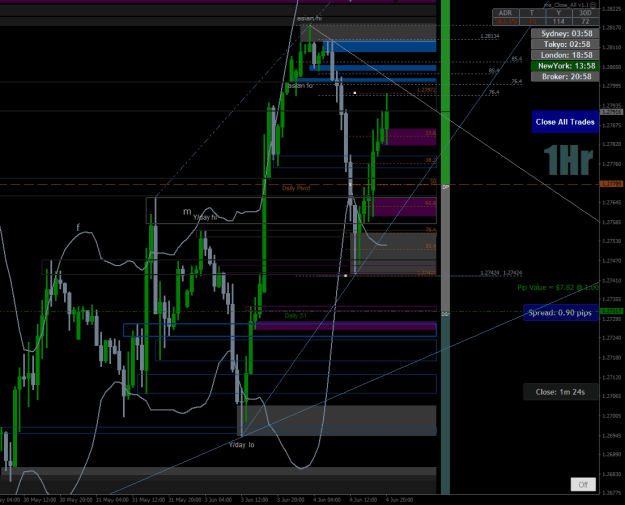Click the Pip Value text
Screen dimensions: 625x505
click(x=558, y=287)
